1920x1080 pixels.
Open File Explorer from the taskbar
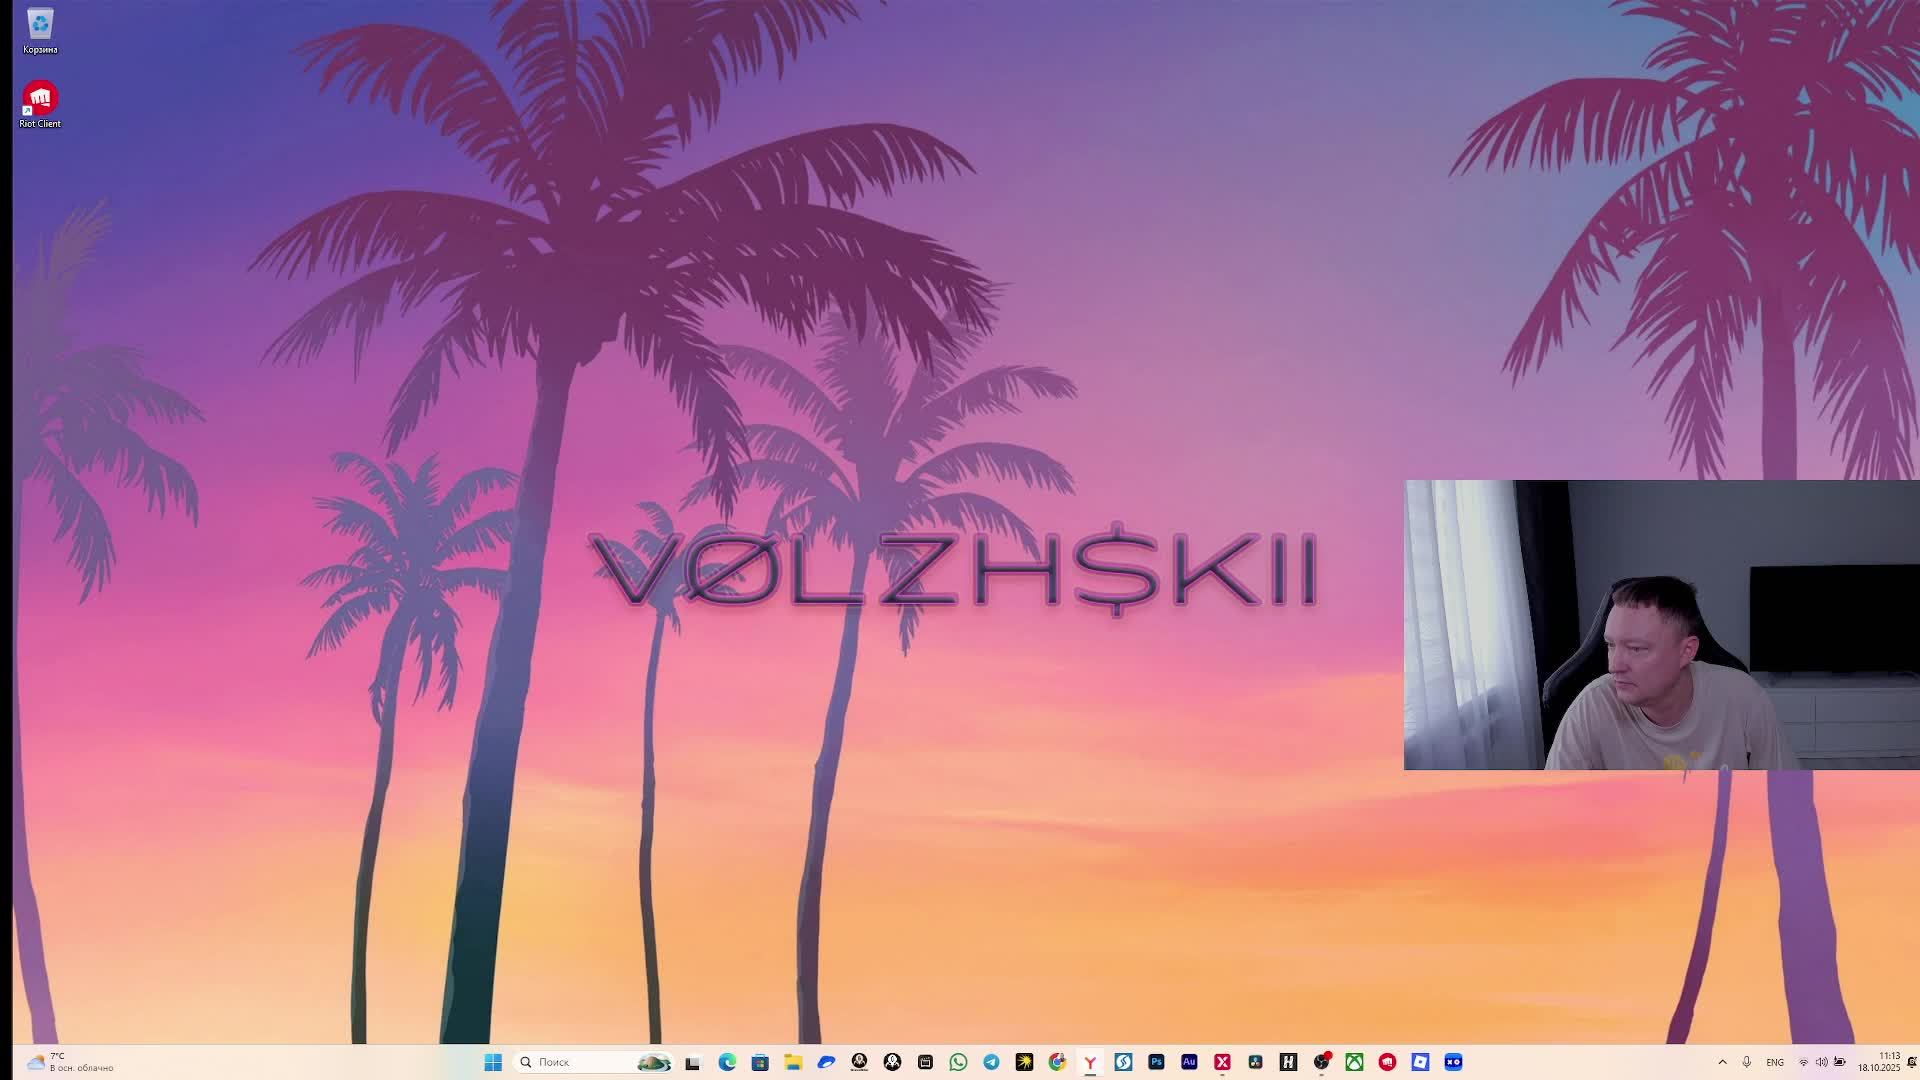click(792, 1062)
